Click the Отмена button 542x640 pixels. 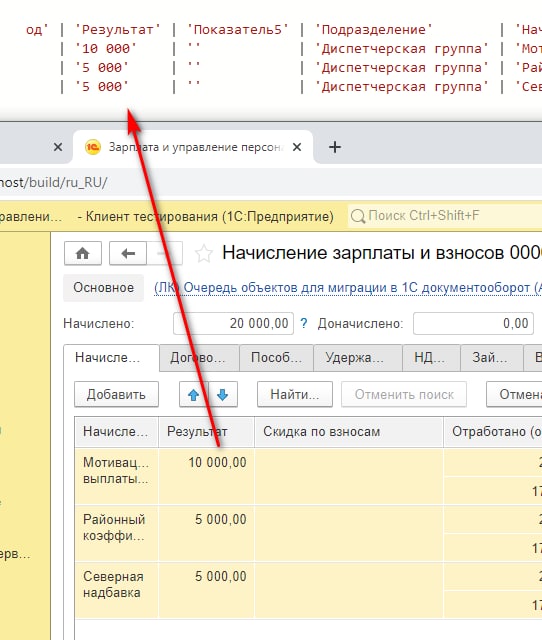pyautogui.click(x=514, y=394)
